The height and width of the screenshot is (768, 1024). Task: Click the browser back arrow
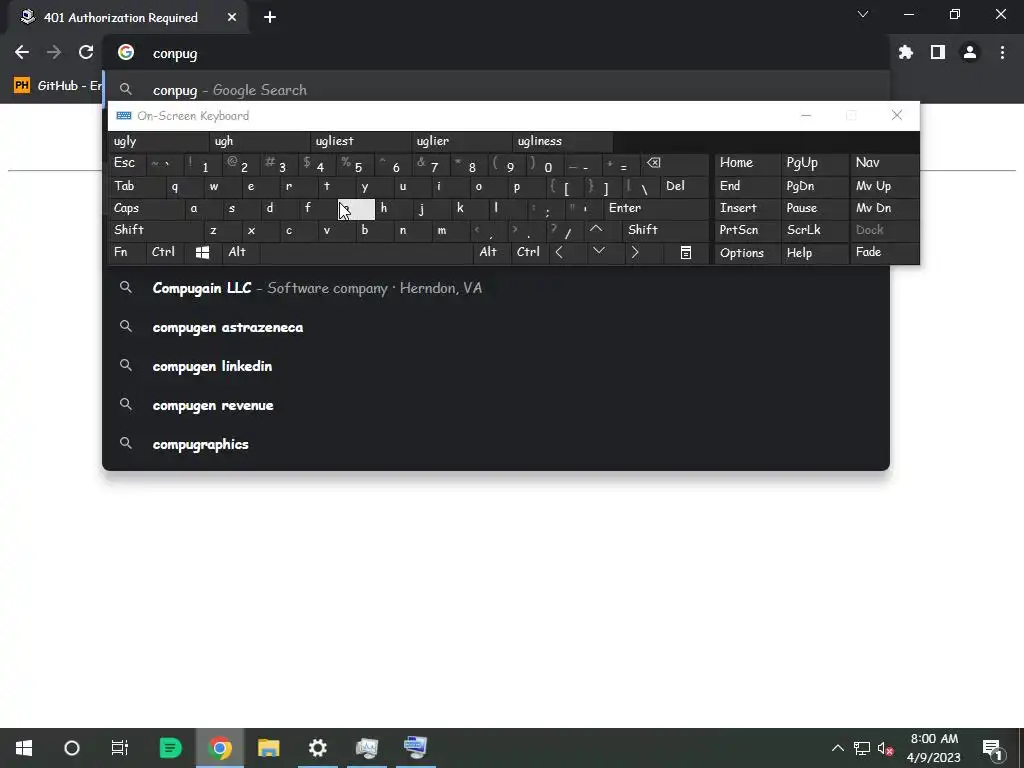coord(22,52)
